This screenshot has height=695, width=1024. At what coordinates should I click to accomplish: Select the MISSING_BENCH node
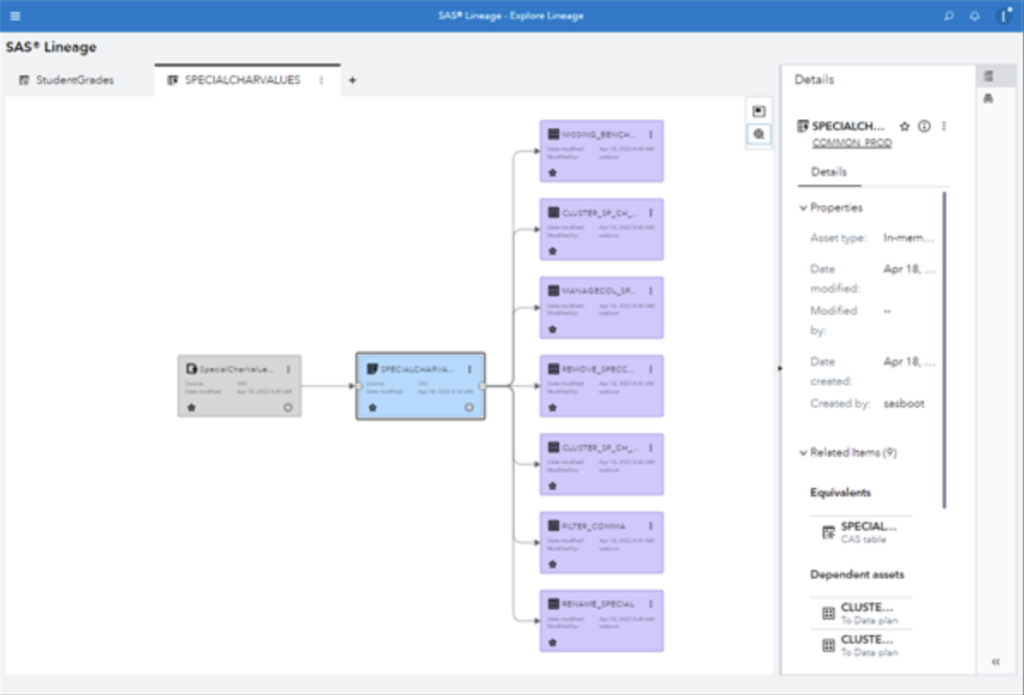[x=601, y=151]
